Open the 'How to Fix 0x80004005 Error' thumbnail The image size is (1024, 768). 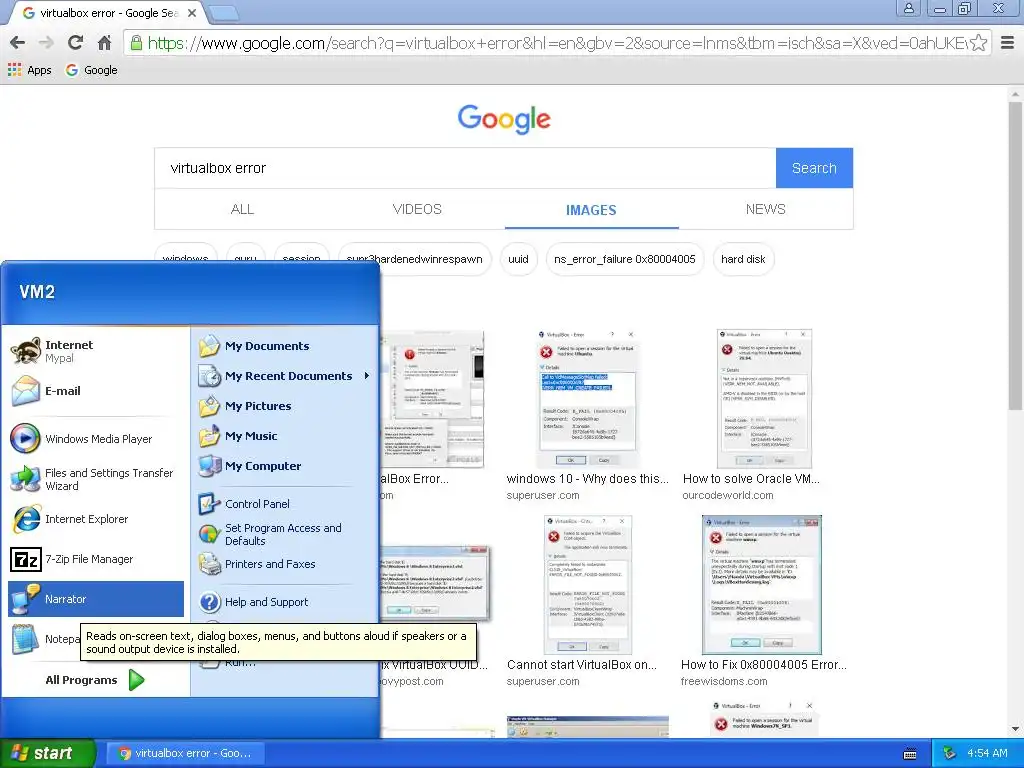click(x=761, y=585)
